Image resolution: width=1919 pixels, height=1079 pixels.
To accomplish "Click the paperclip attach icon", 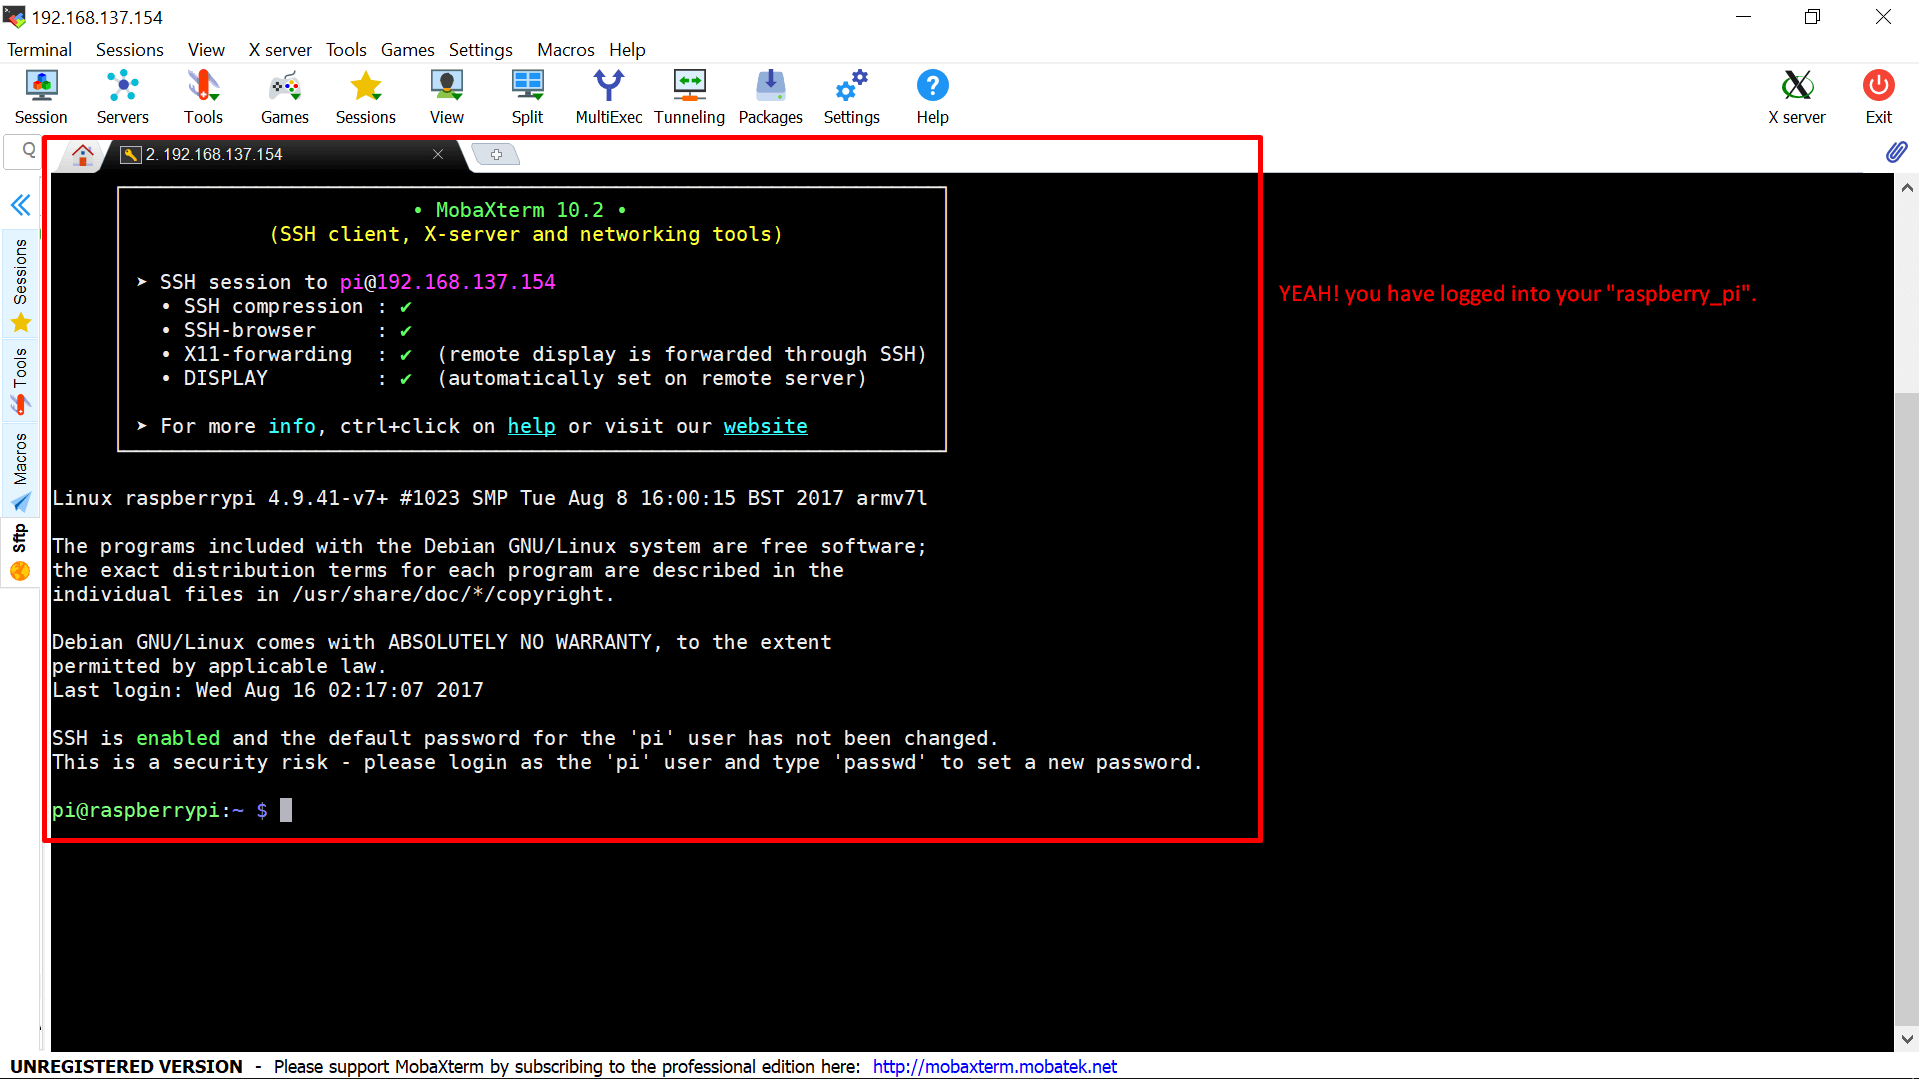I will [1896, 152].
